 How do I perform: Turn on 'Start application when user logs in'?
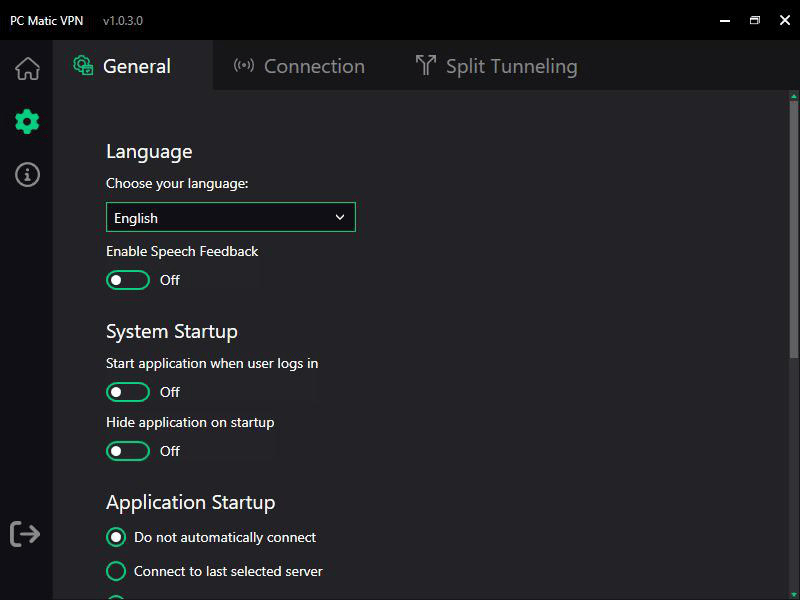coord(127,392)
